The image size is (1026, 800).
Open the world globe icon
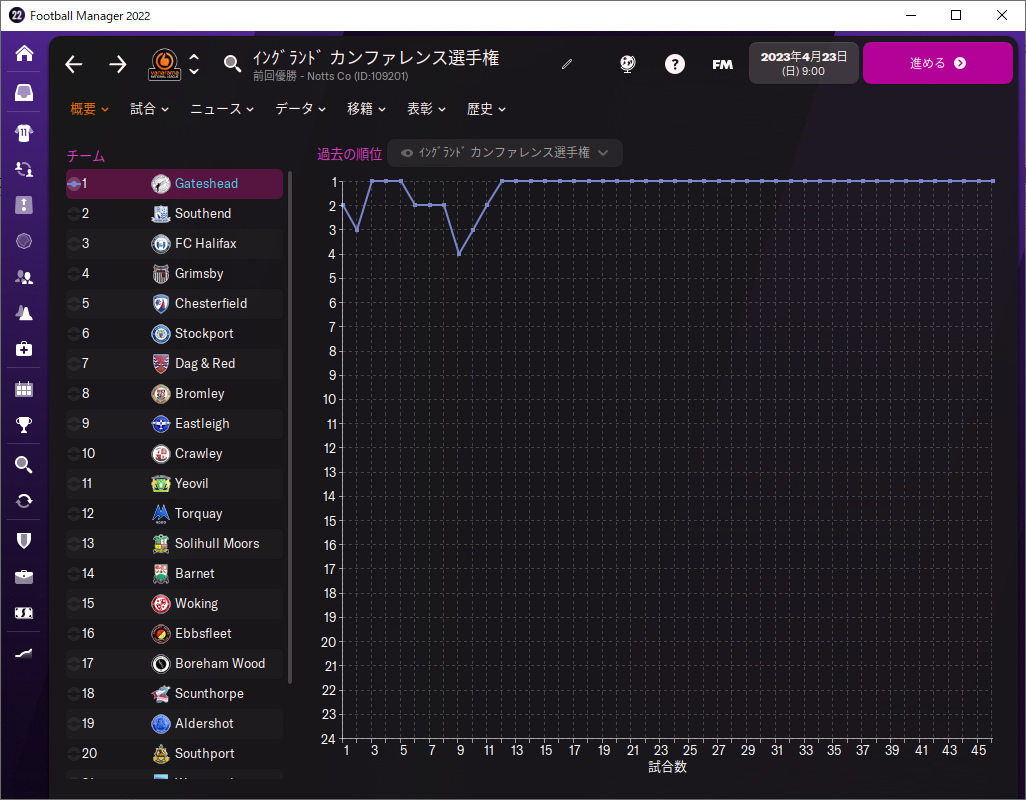coord(627,64)
